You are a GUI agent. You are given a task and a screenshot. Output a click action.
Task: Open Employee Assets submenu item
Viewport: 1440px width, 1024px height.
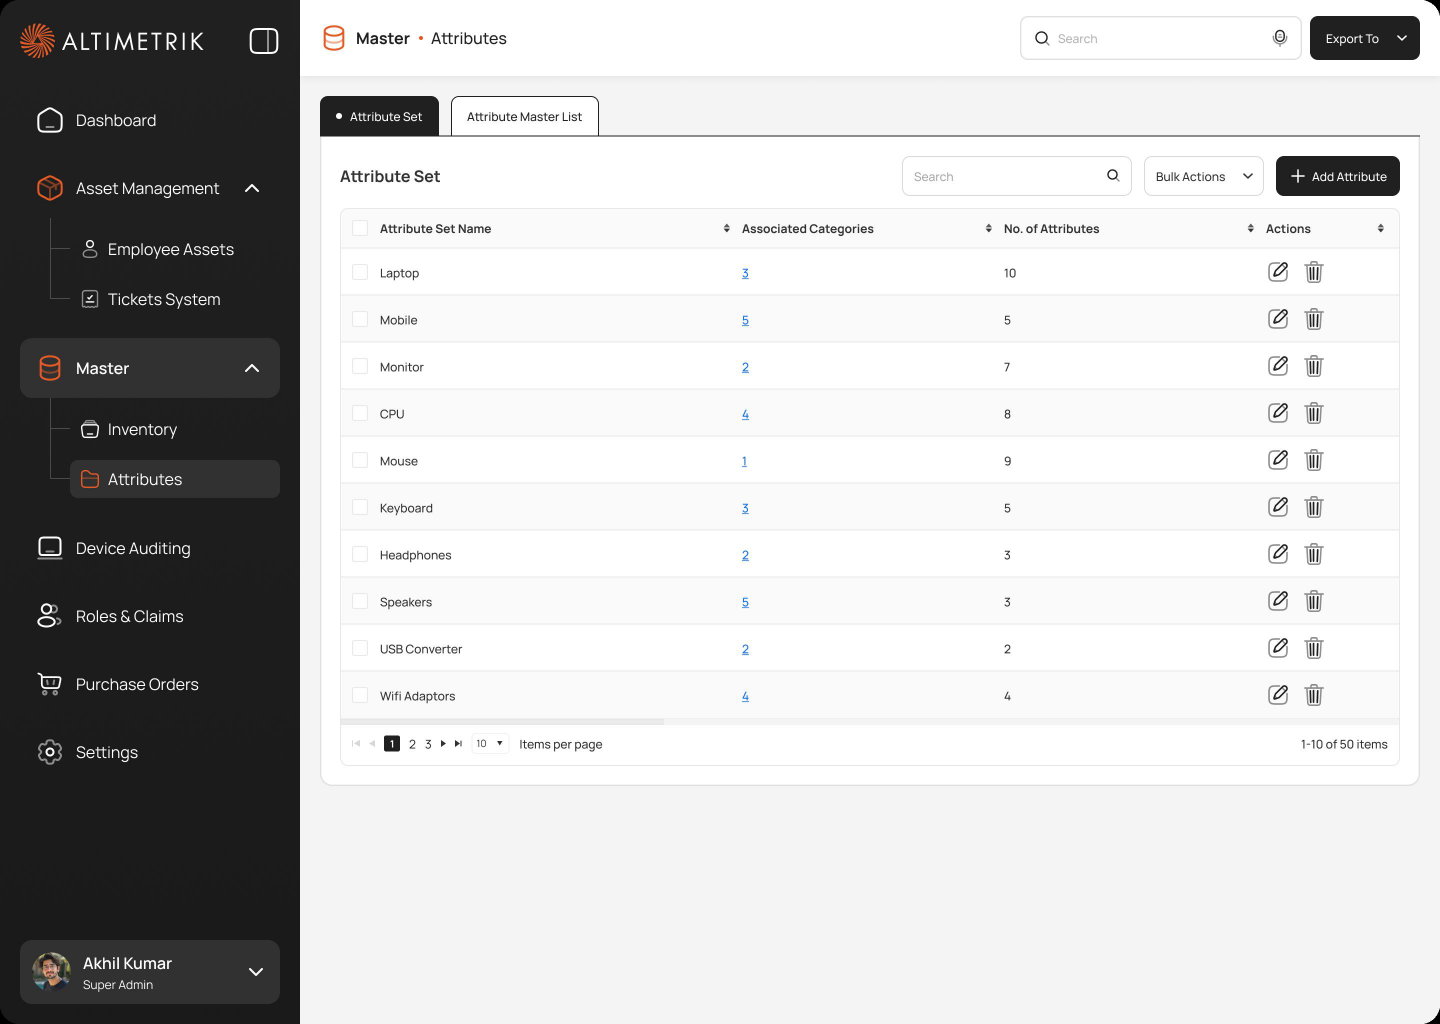point(158,249)
